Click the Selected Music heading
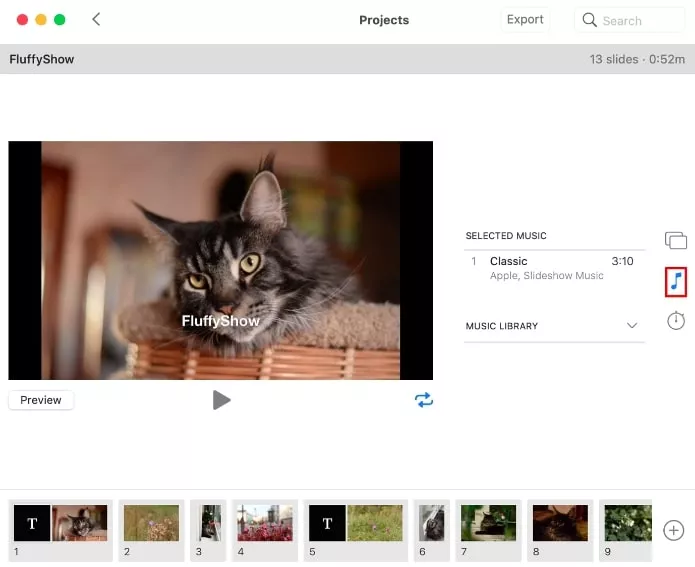This screenshot has height=567, width=695. point(506,236)
